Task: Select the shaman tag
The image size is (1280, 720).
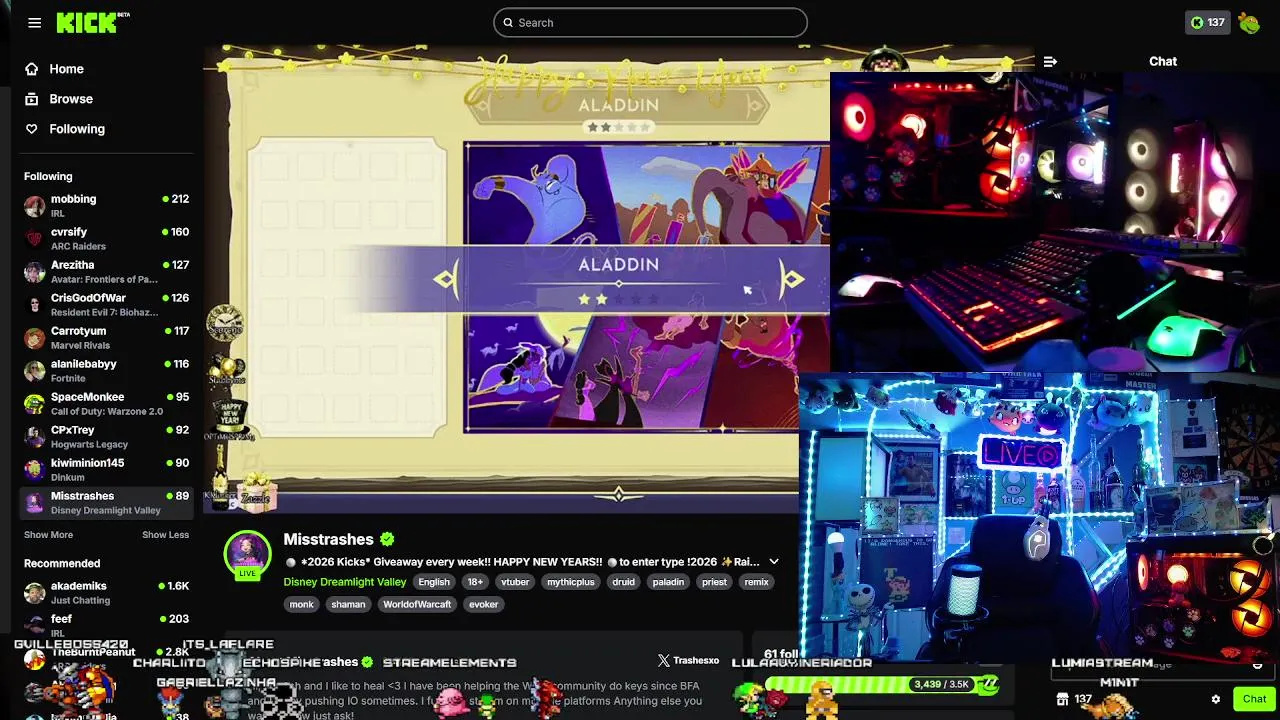Action: (348, 604)
